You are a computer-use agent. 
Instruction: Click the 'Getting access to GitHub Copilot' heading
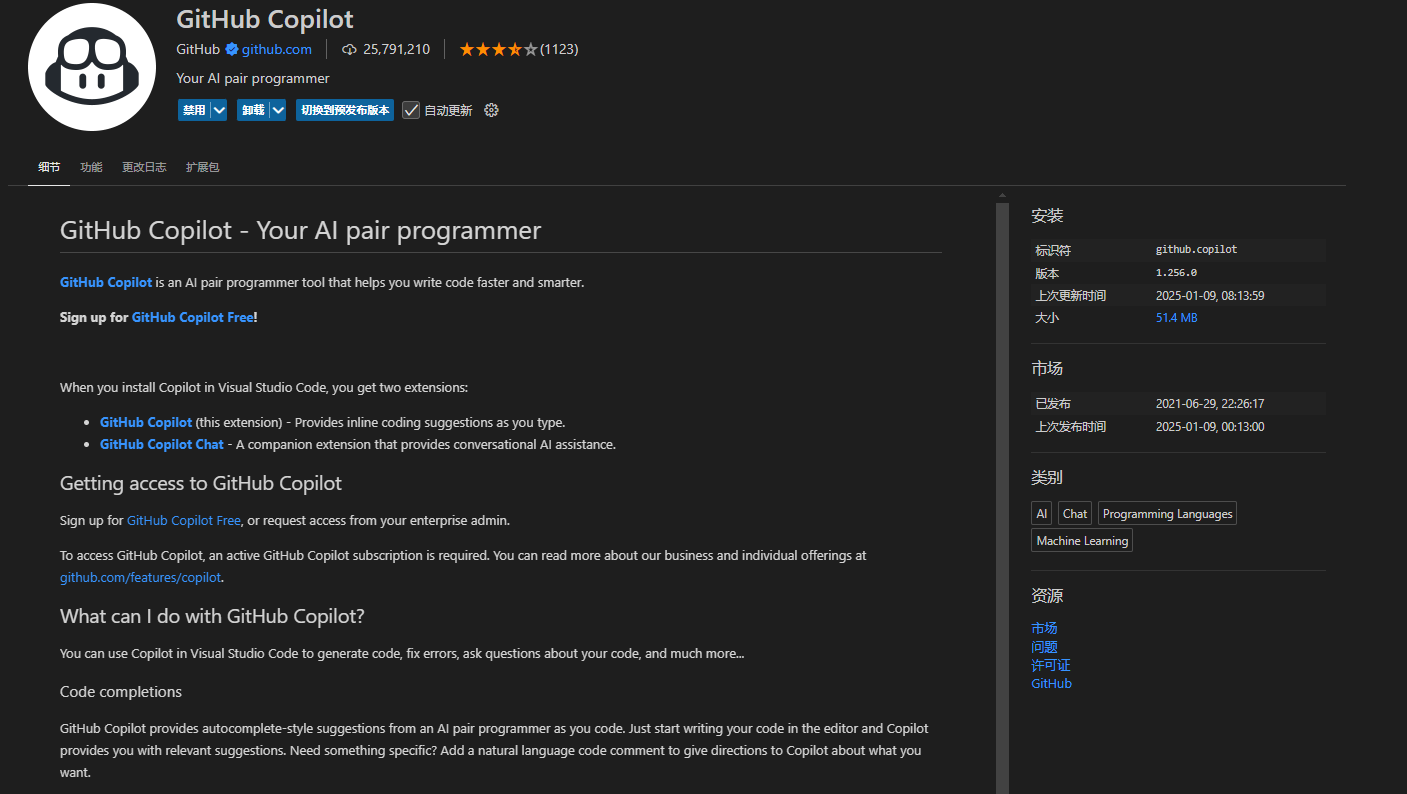pyautogui.click(x=201, y=483)
